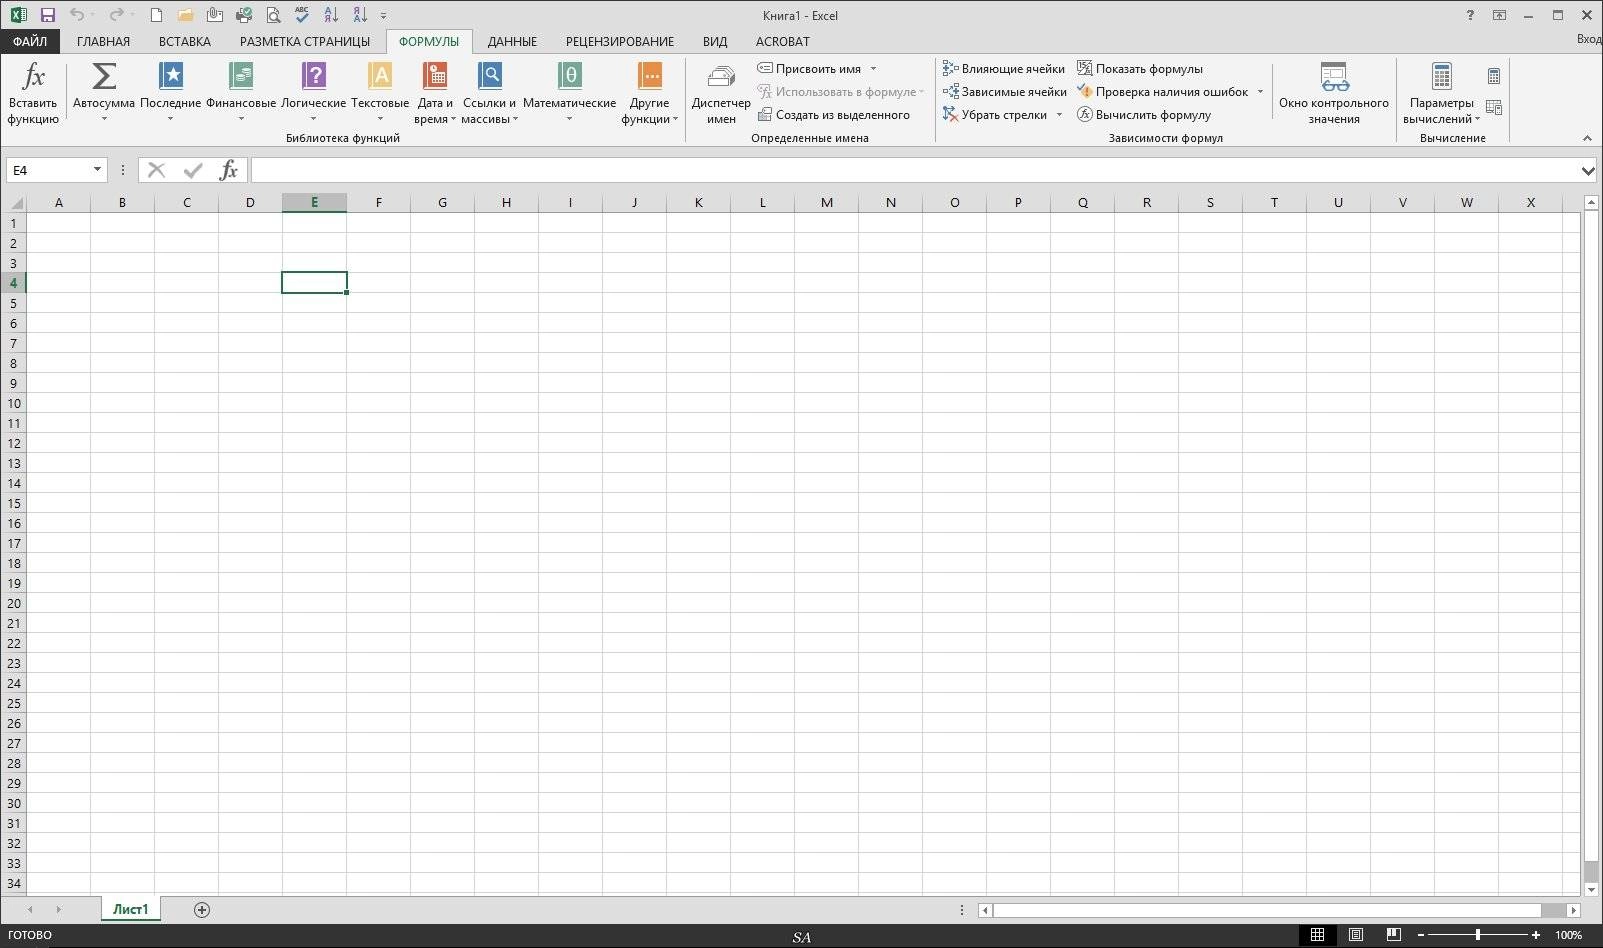
Task: Click the open folder icon
Action: [x=185, y=15]
